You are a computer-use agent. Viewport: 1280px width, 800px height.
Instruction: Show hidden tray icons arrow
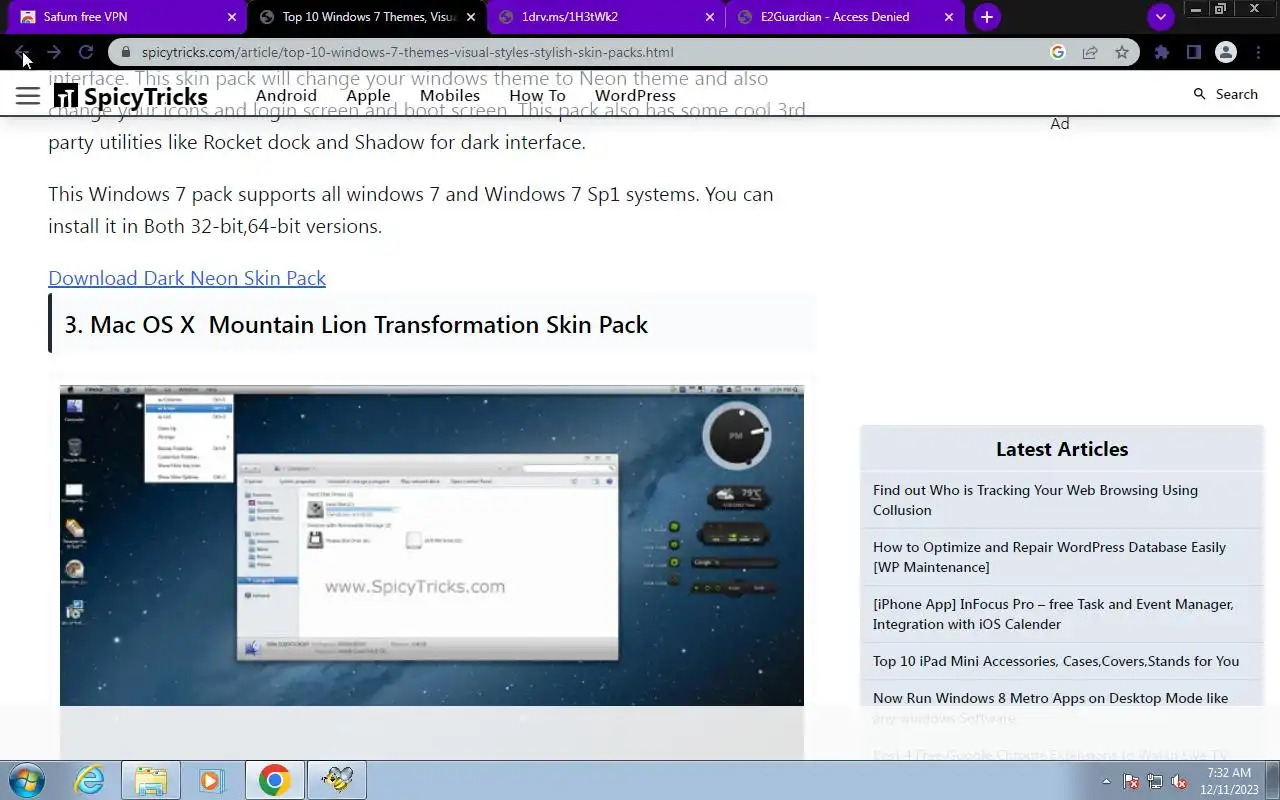tap(1106, 782)
